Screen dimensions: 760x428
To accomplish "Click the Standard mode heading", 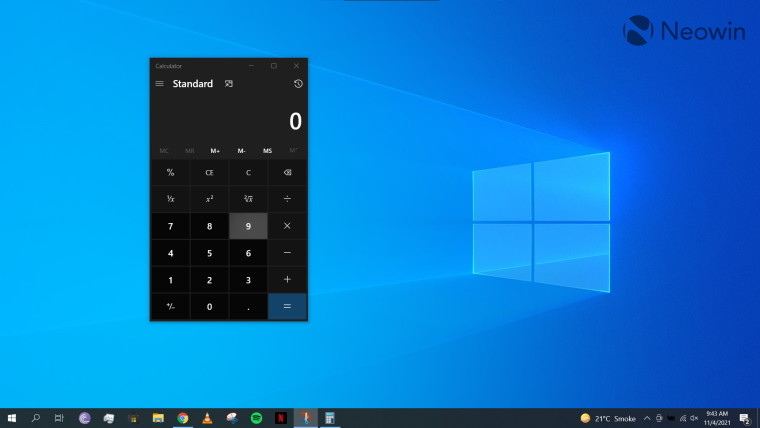I will 192,84.
